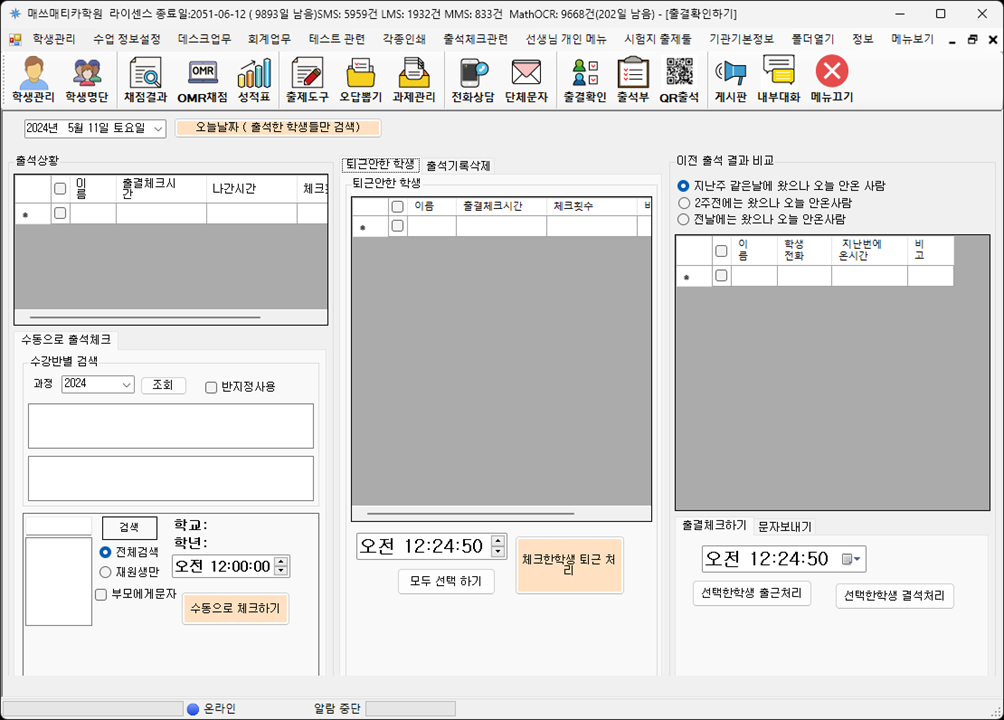The height and width of the screenshot is (720, 1004).
Task: Check the 부모에게문자 checkbox
Action: click(101, 594)
